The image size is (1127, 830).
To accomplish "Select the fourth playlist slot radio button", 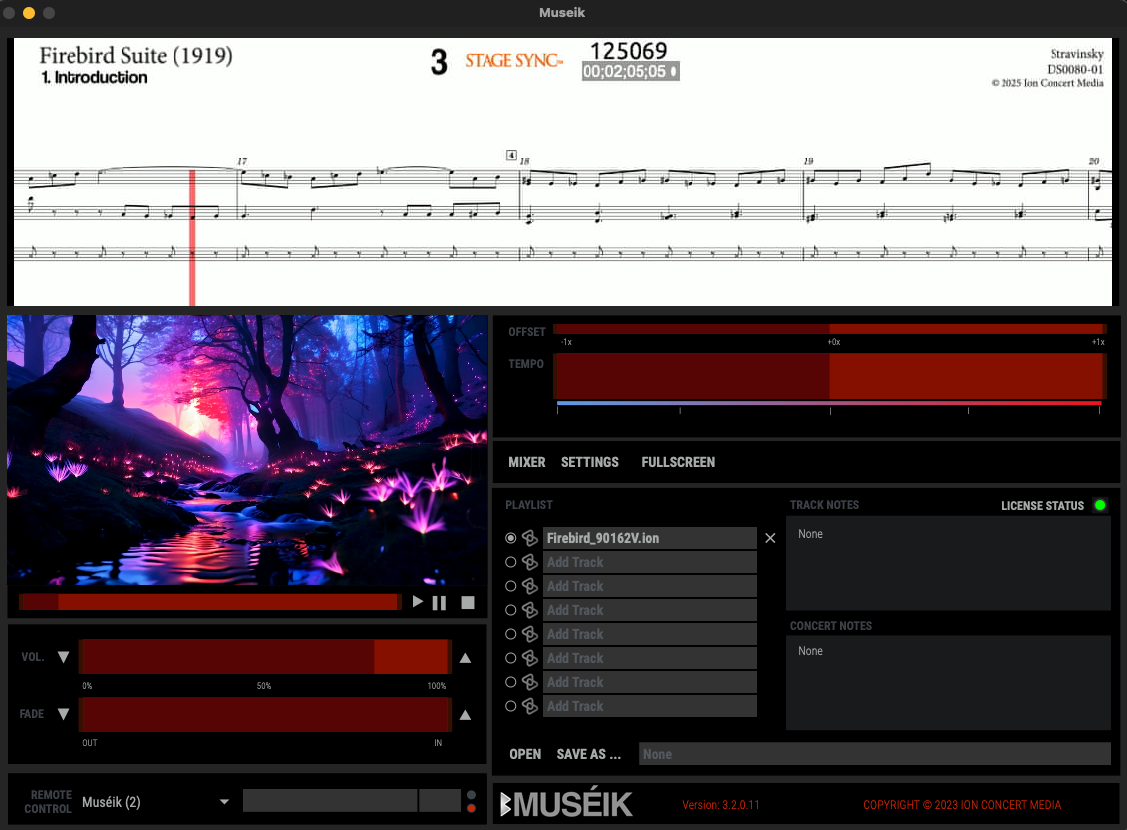I will click(x=510, y=610).
